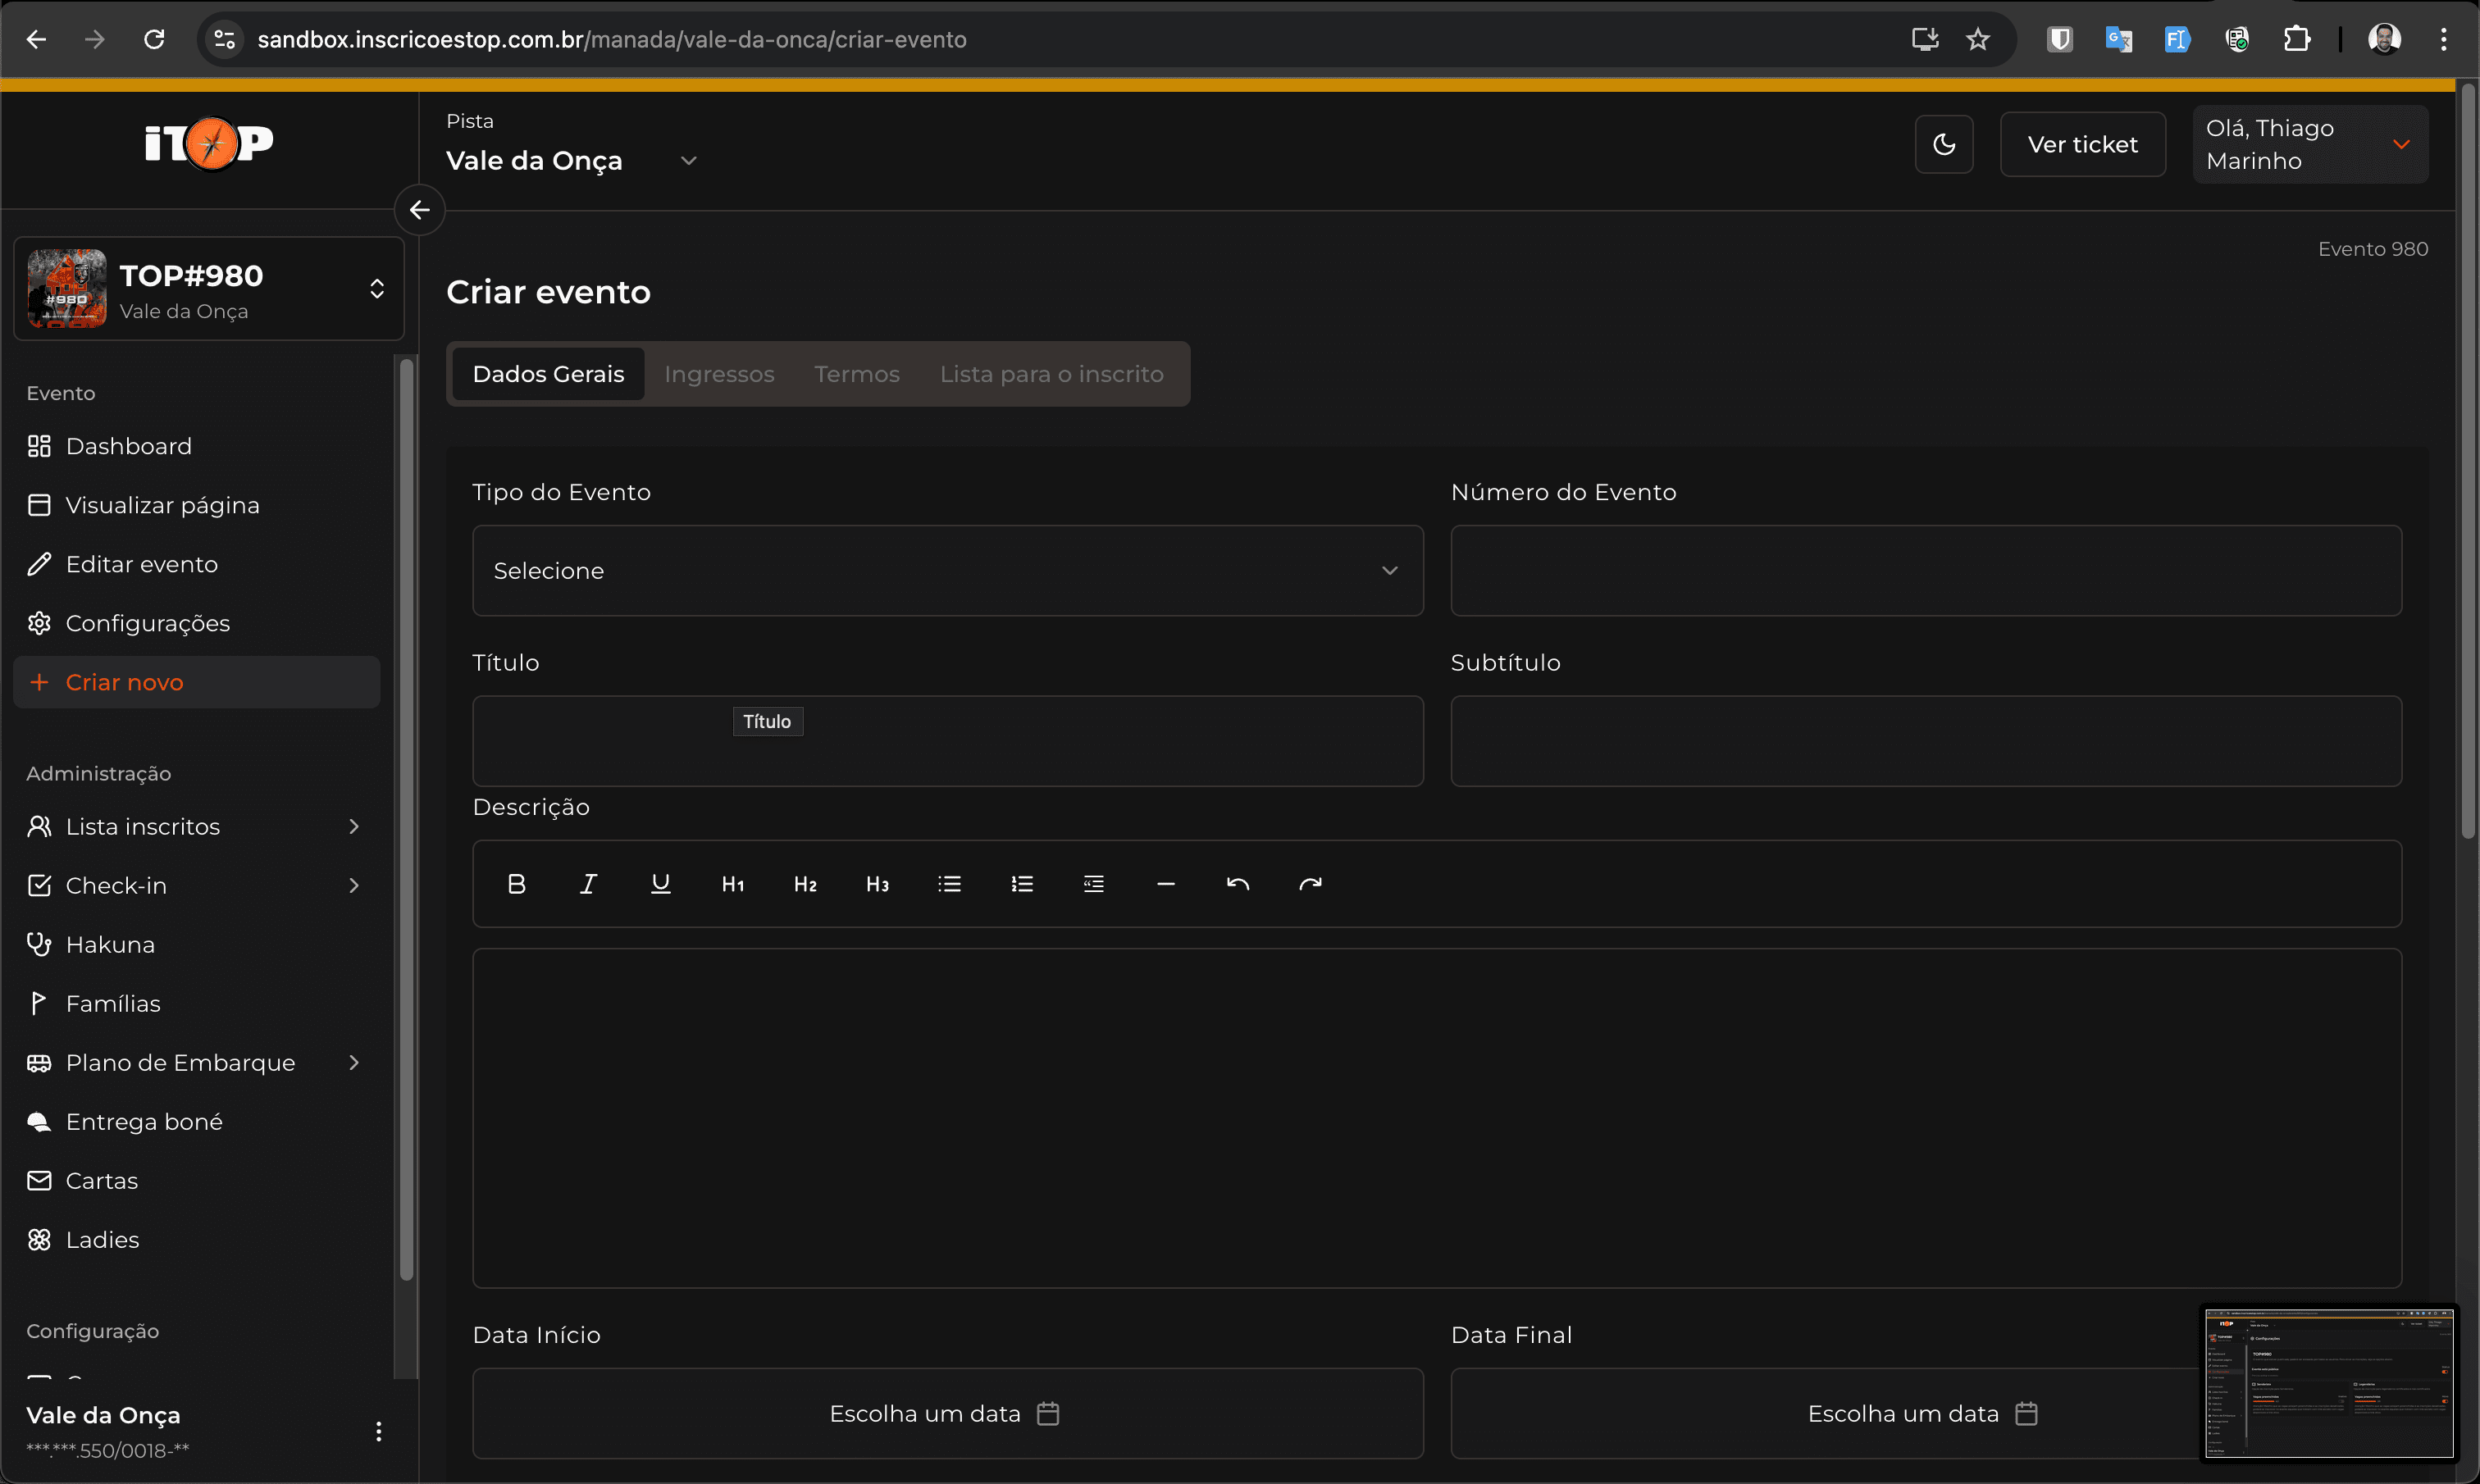The width and height of the screenshot is (2480, 1484).
Task: Open Chrome three-dot menu
Action: [2443, 39]
